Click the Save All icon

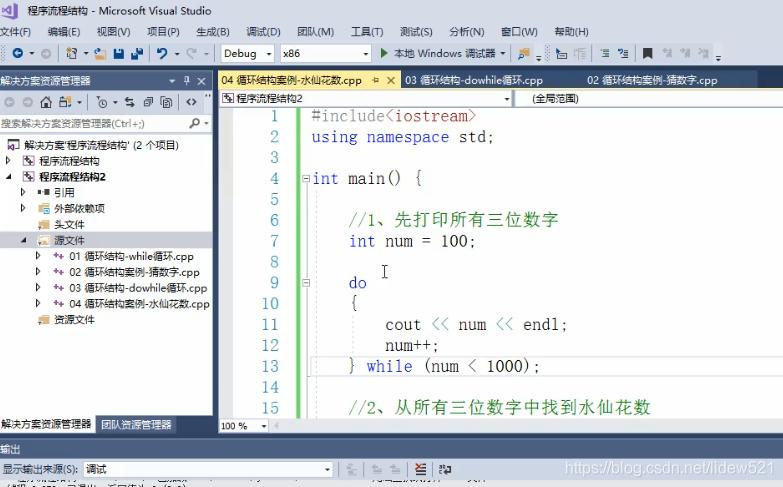click(x=137, y=53)
